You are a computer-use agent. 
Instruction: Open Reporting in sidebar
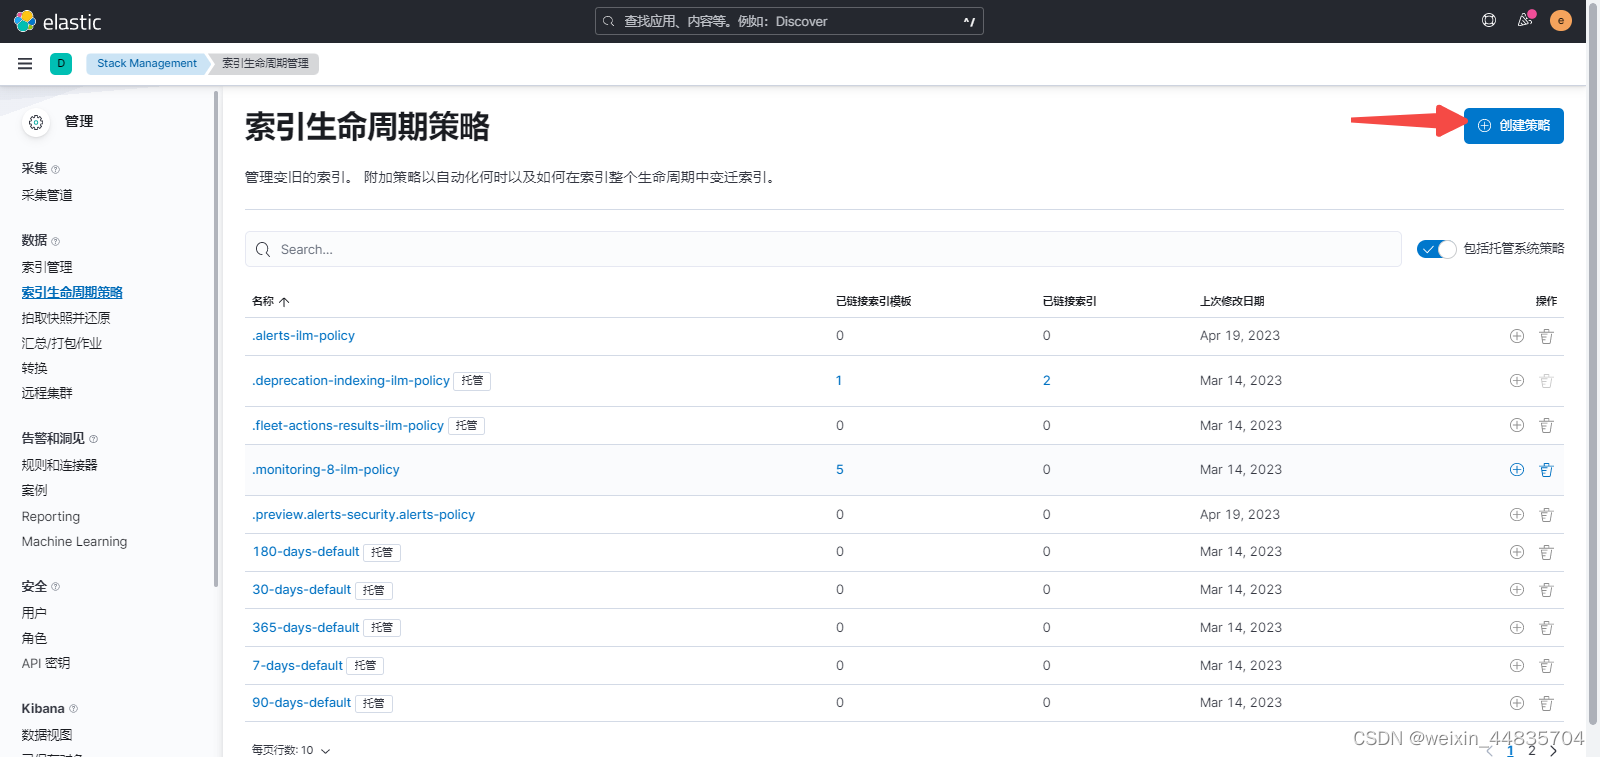pos(51,517)
